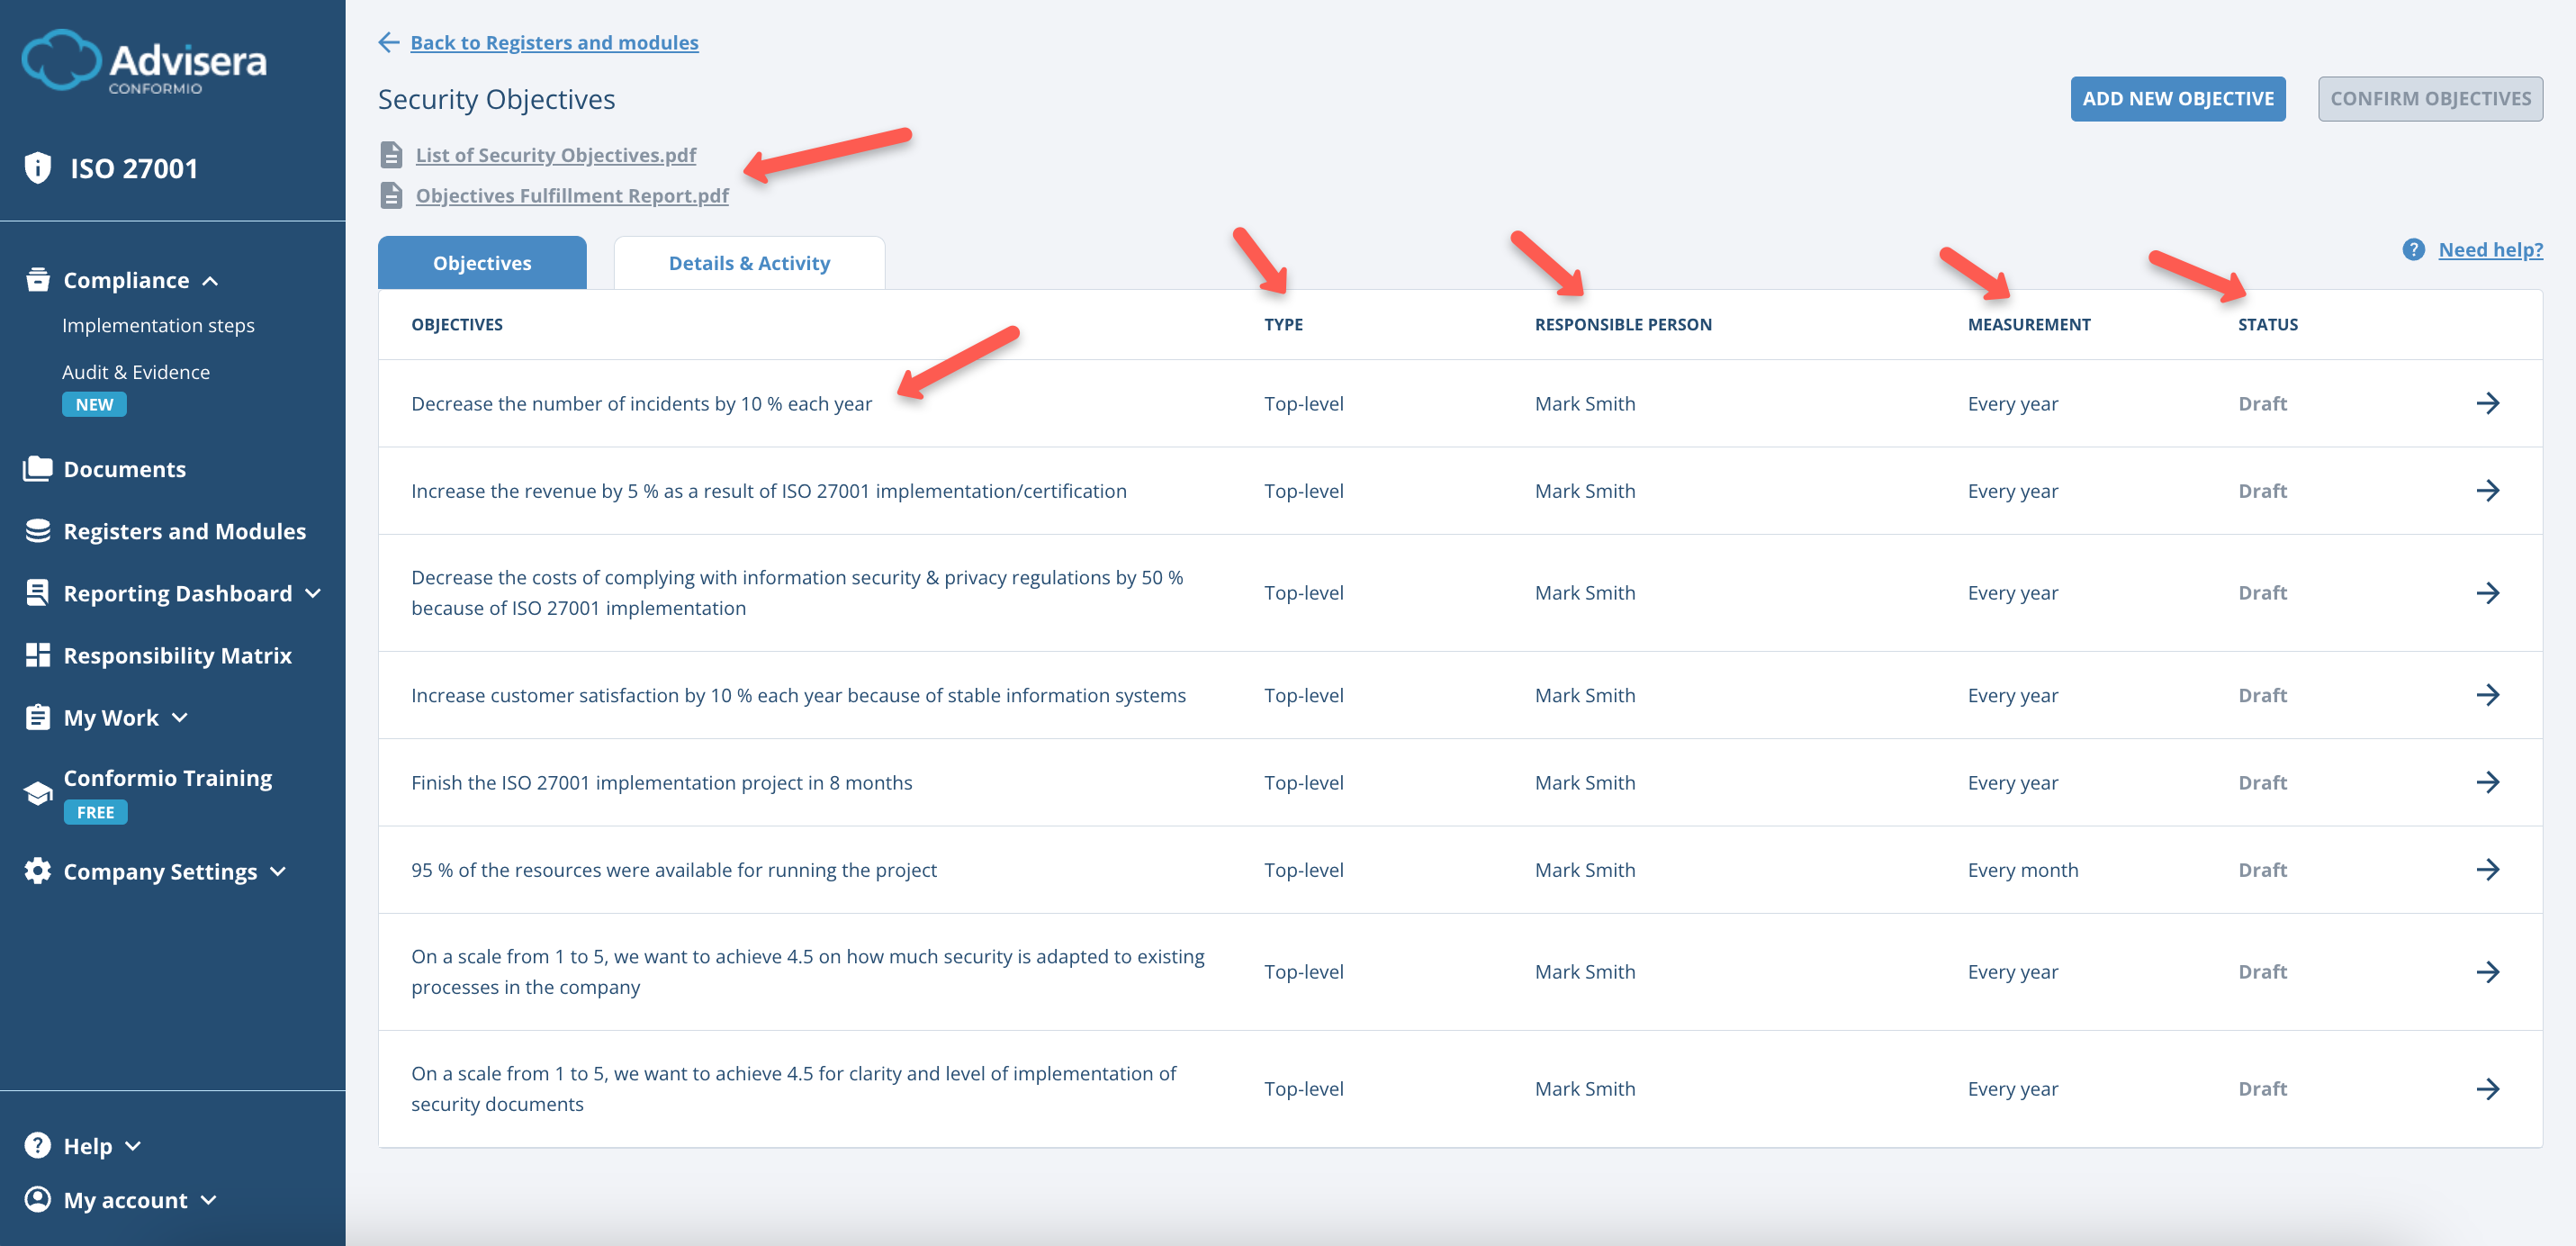Expand the My Work section
Viewport: 2576px width, 1246px height.
[180, 718]
